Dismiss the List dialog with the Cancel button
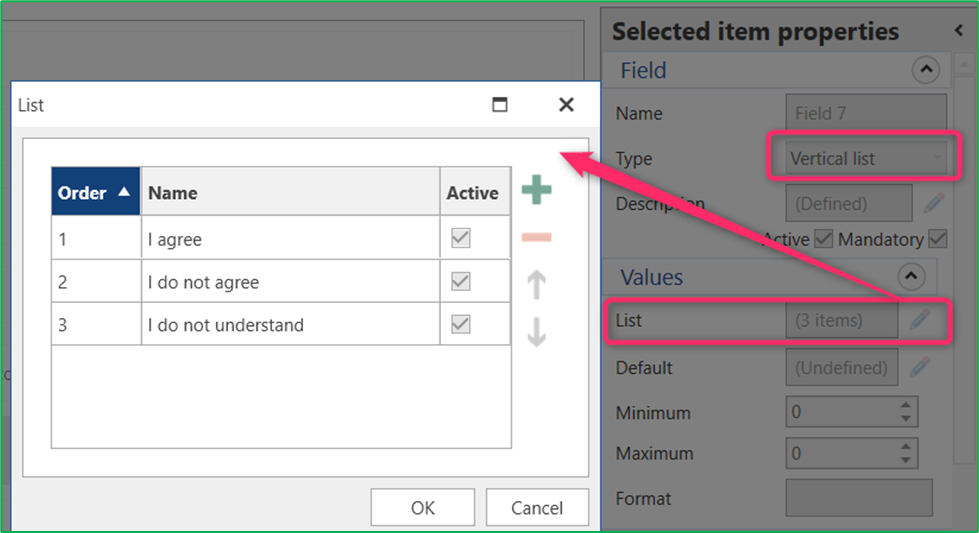The height and width of the screenshot is (533, 979). coord(537,507)
